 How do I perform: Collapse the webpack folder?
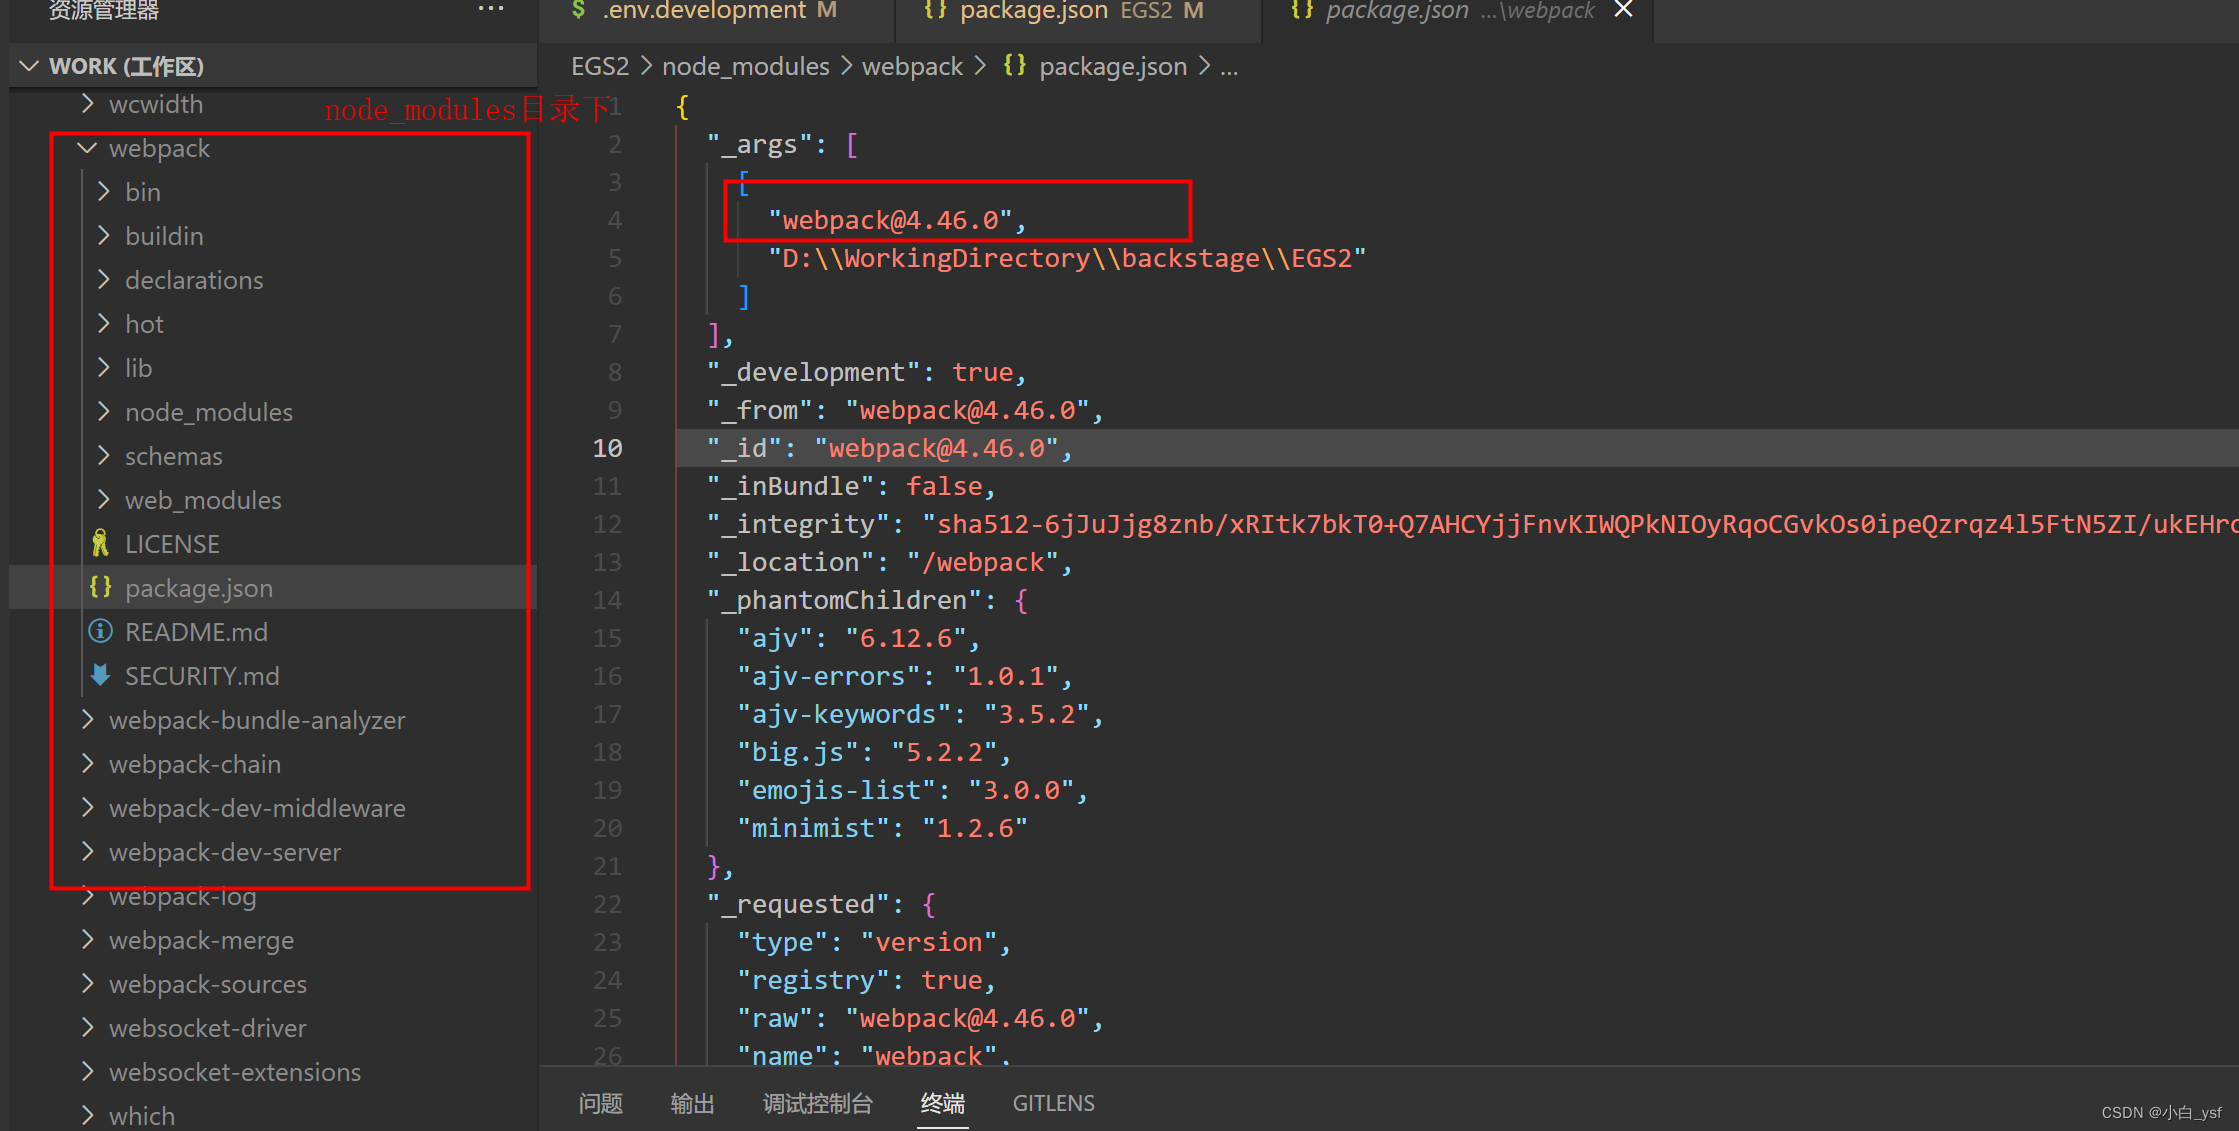click(88, 148)
